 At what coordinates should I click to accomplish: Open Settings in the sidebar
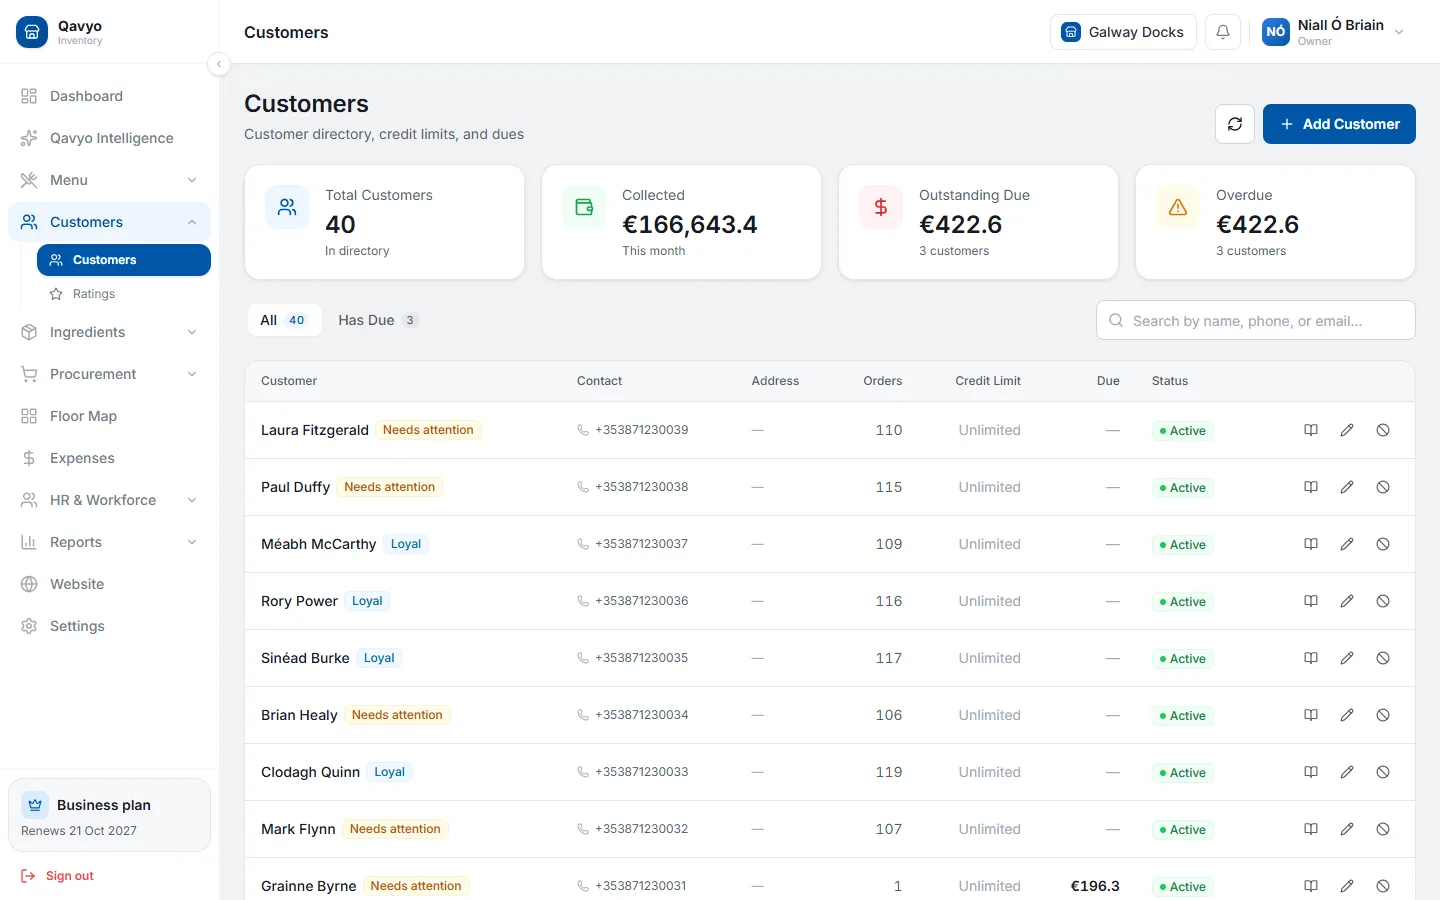[109, 626]
